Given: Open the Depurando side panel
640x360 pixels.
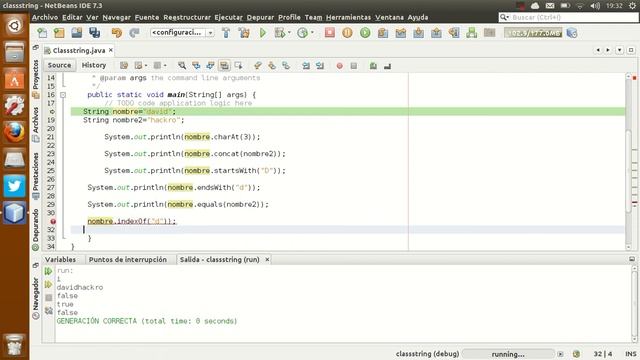Looking at the screenshot, I should coord(36,229).
